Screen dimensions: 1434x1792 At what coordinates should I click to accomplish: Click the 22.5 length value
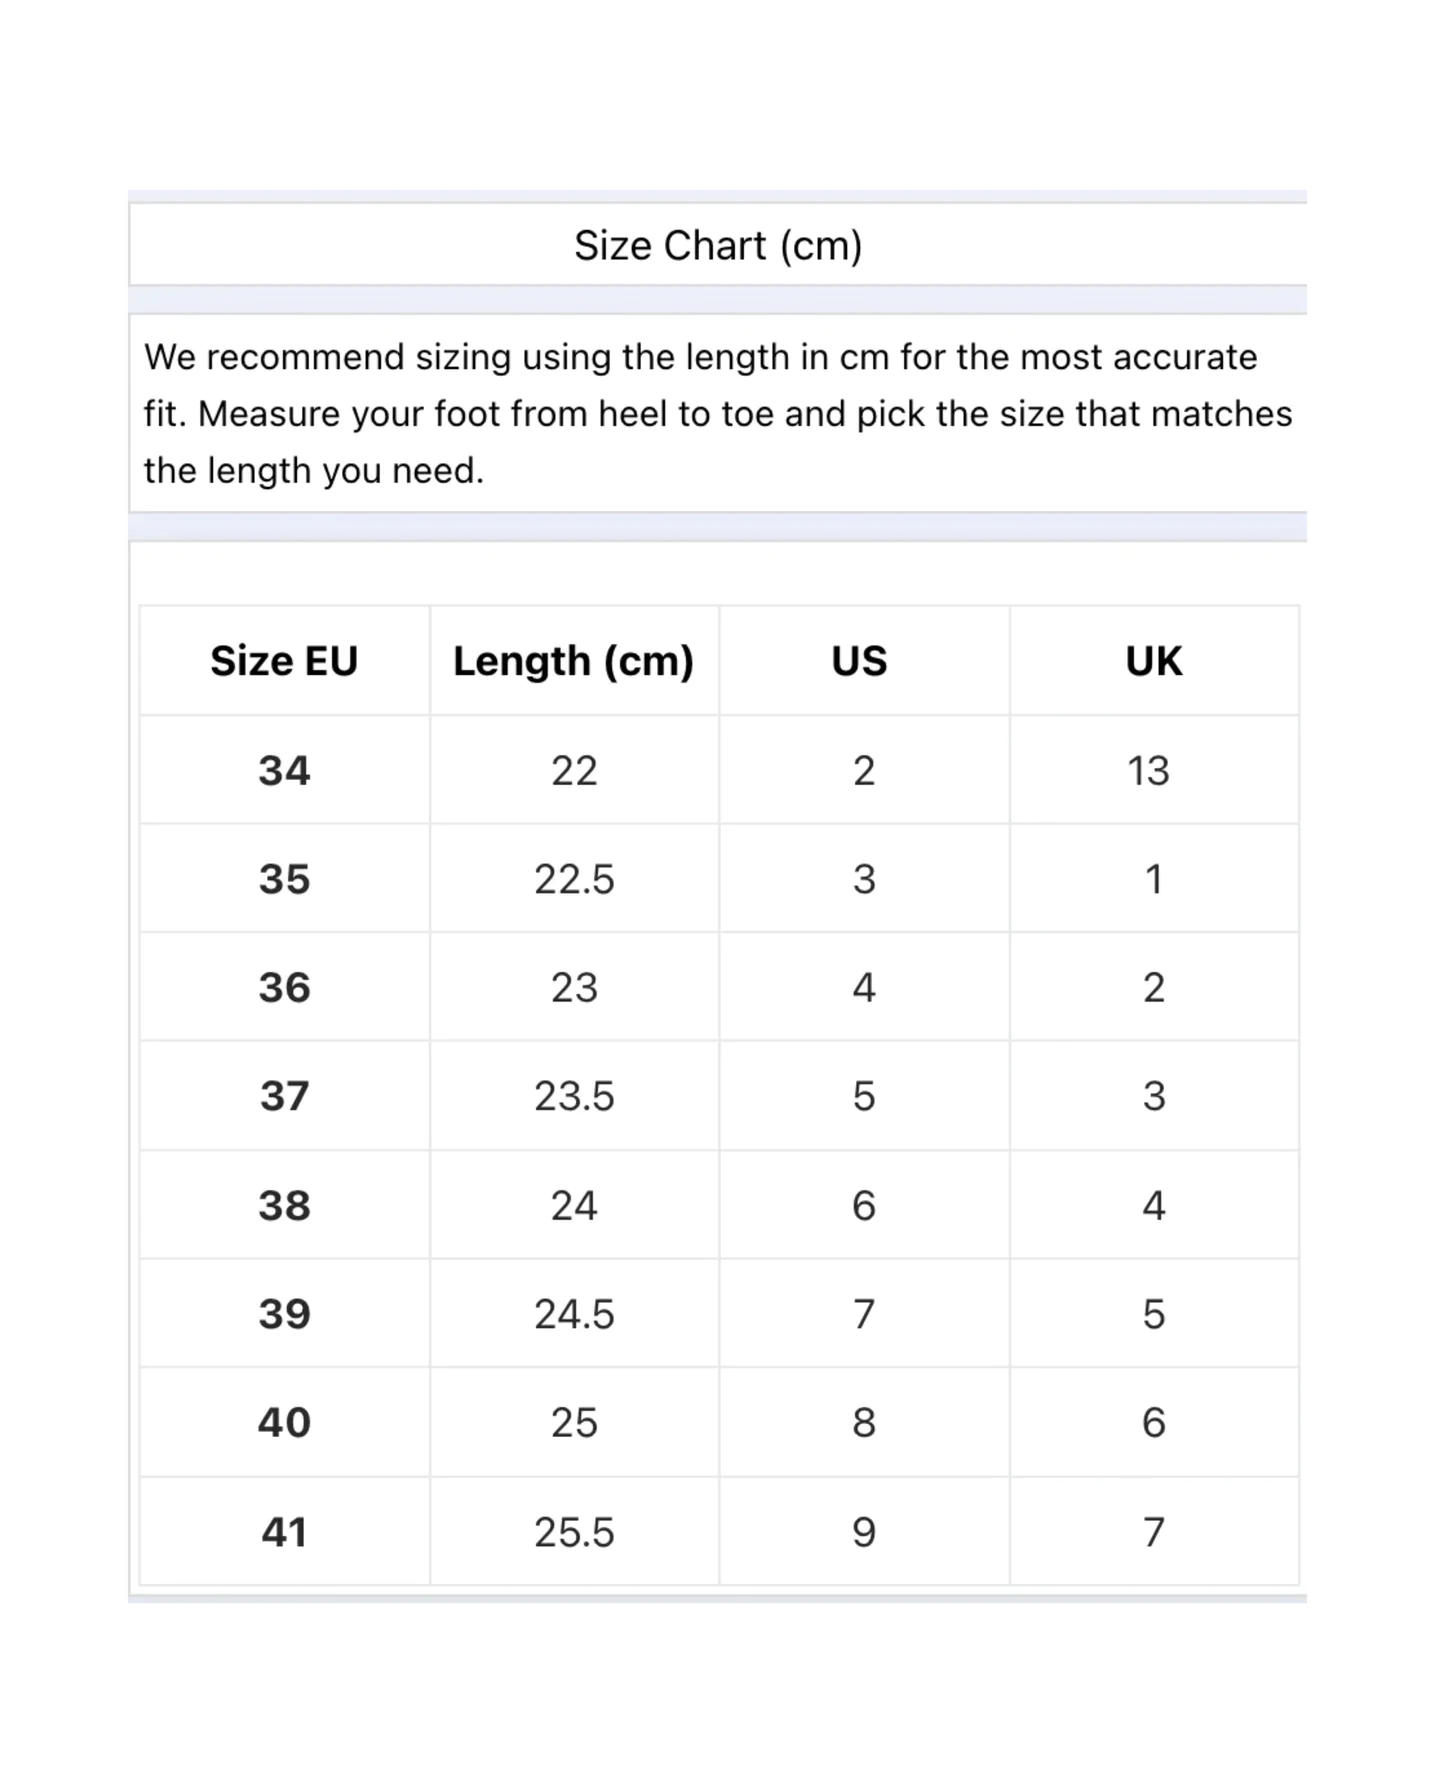coord(574,879)
